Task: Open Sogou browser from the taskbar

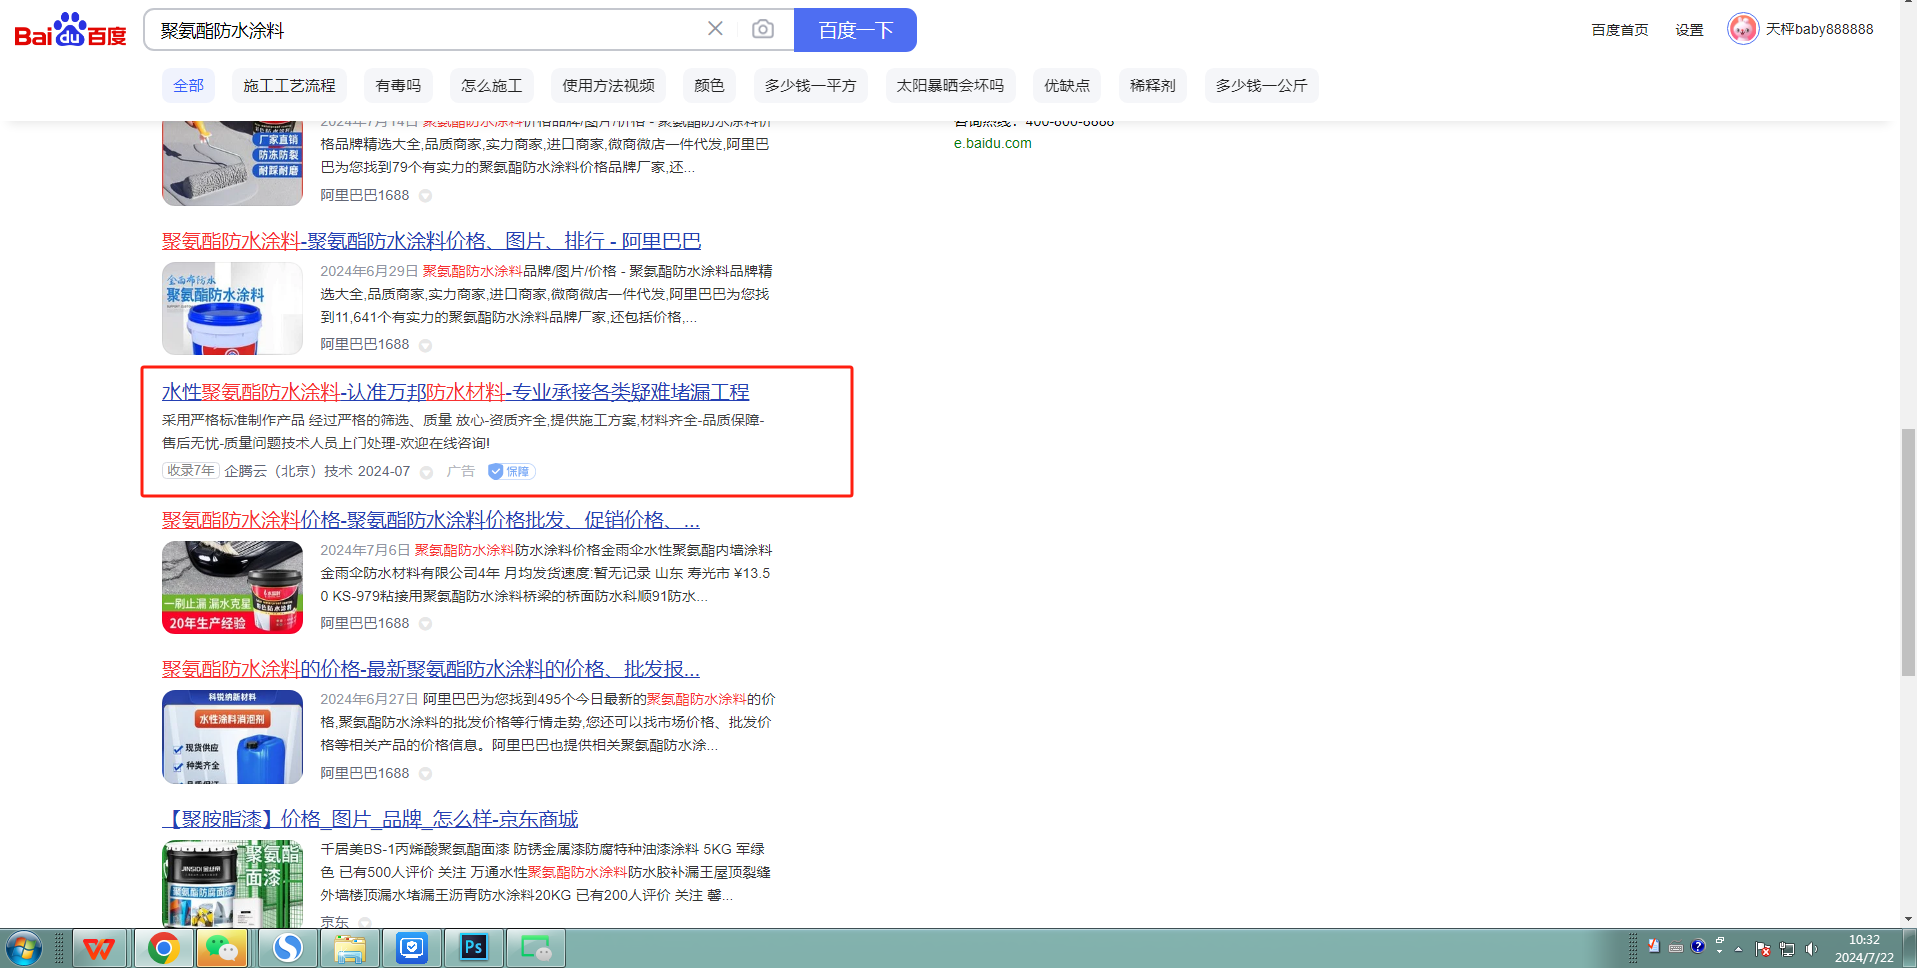Action: click(287, 948)
